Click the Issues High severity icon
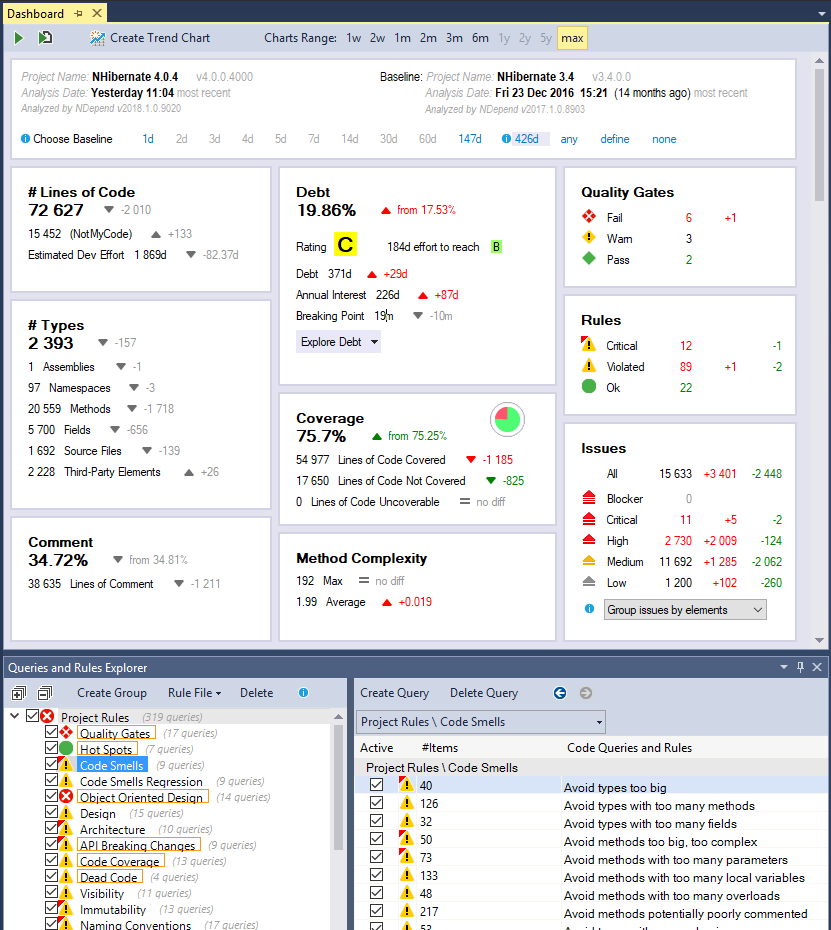The height and width of the screenshot is (930, 831). pyautogui.click(x=589, y=540)
